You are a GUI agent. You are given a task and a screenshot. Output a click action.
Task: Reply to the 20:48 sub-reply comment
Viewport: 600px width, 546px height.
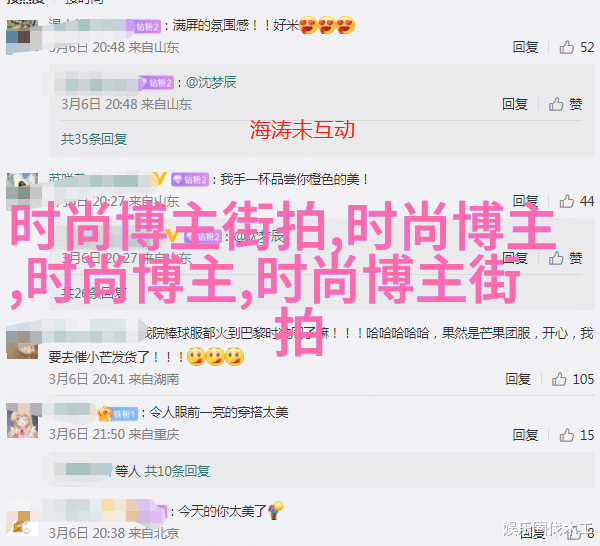pos(515,104)
